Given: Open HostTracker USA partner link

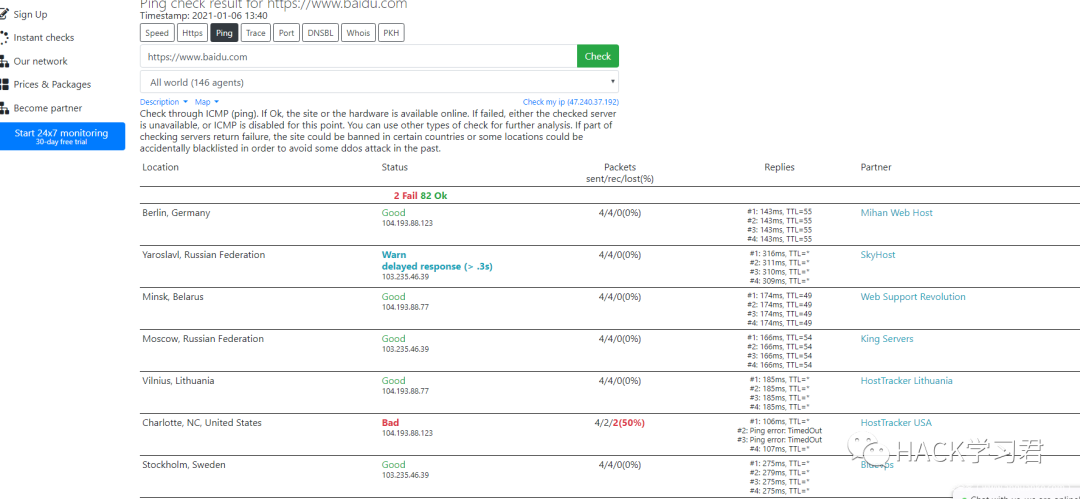Looking at the screenshot, I should [x=895, y=423].
